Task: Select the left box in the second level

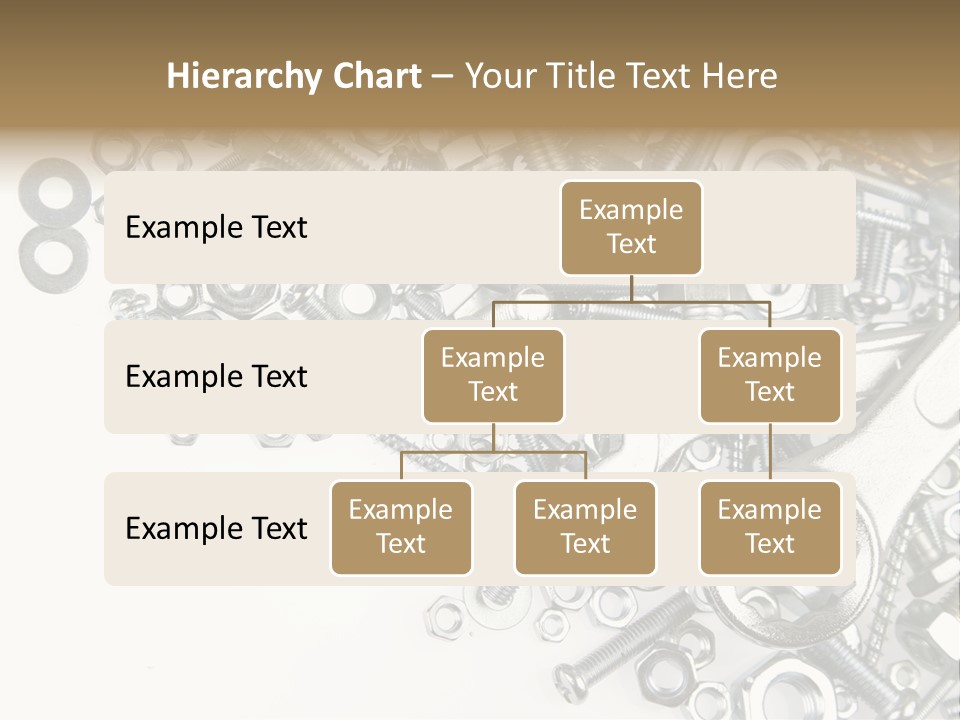Action: point(493,375)
